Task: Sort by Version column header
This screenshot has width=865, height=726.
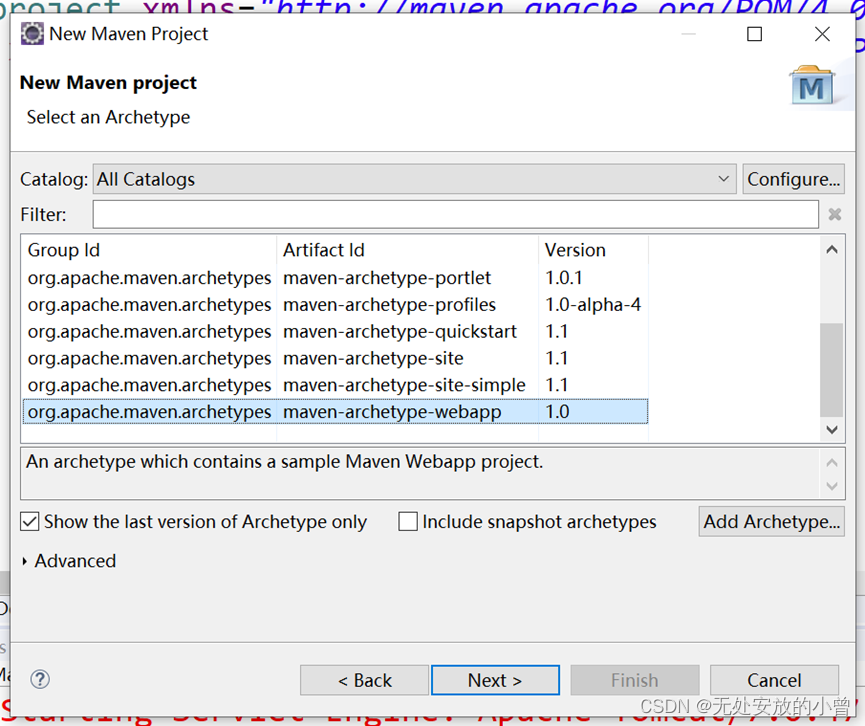Action: (594, 250)
